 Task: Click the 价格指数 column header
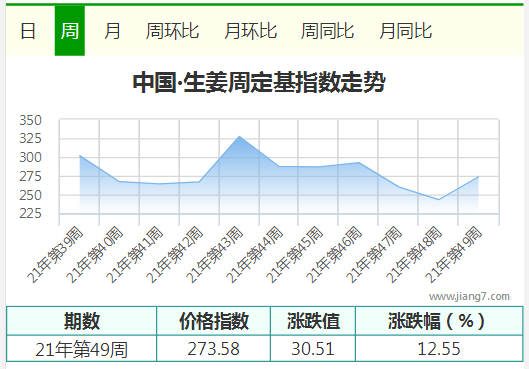click(214, 321)
